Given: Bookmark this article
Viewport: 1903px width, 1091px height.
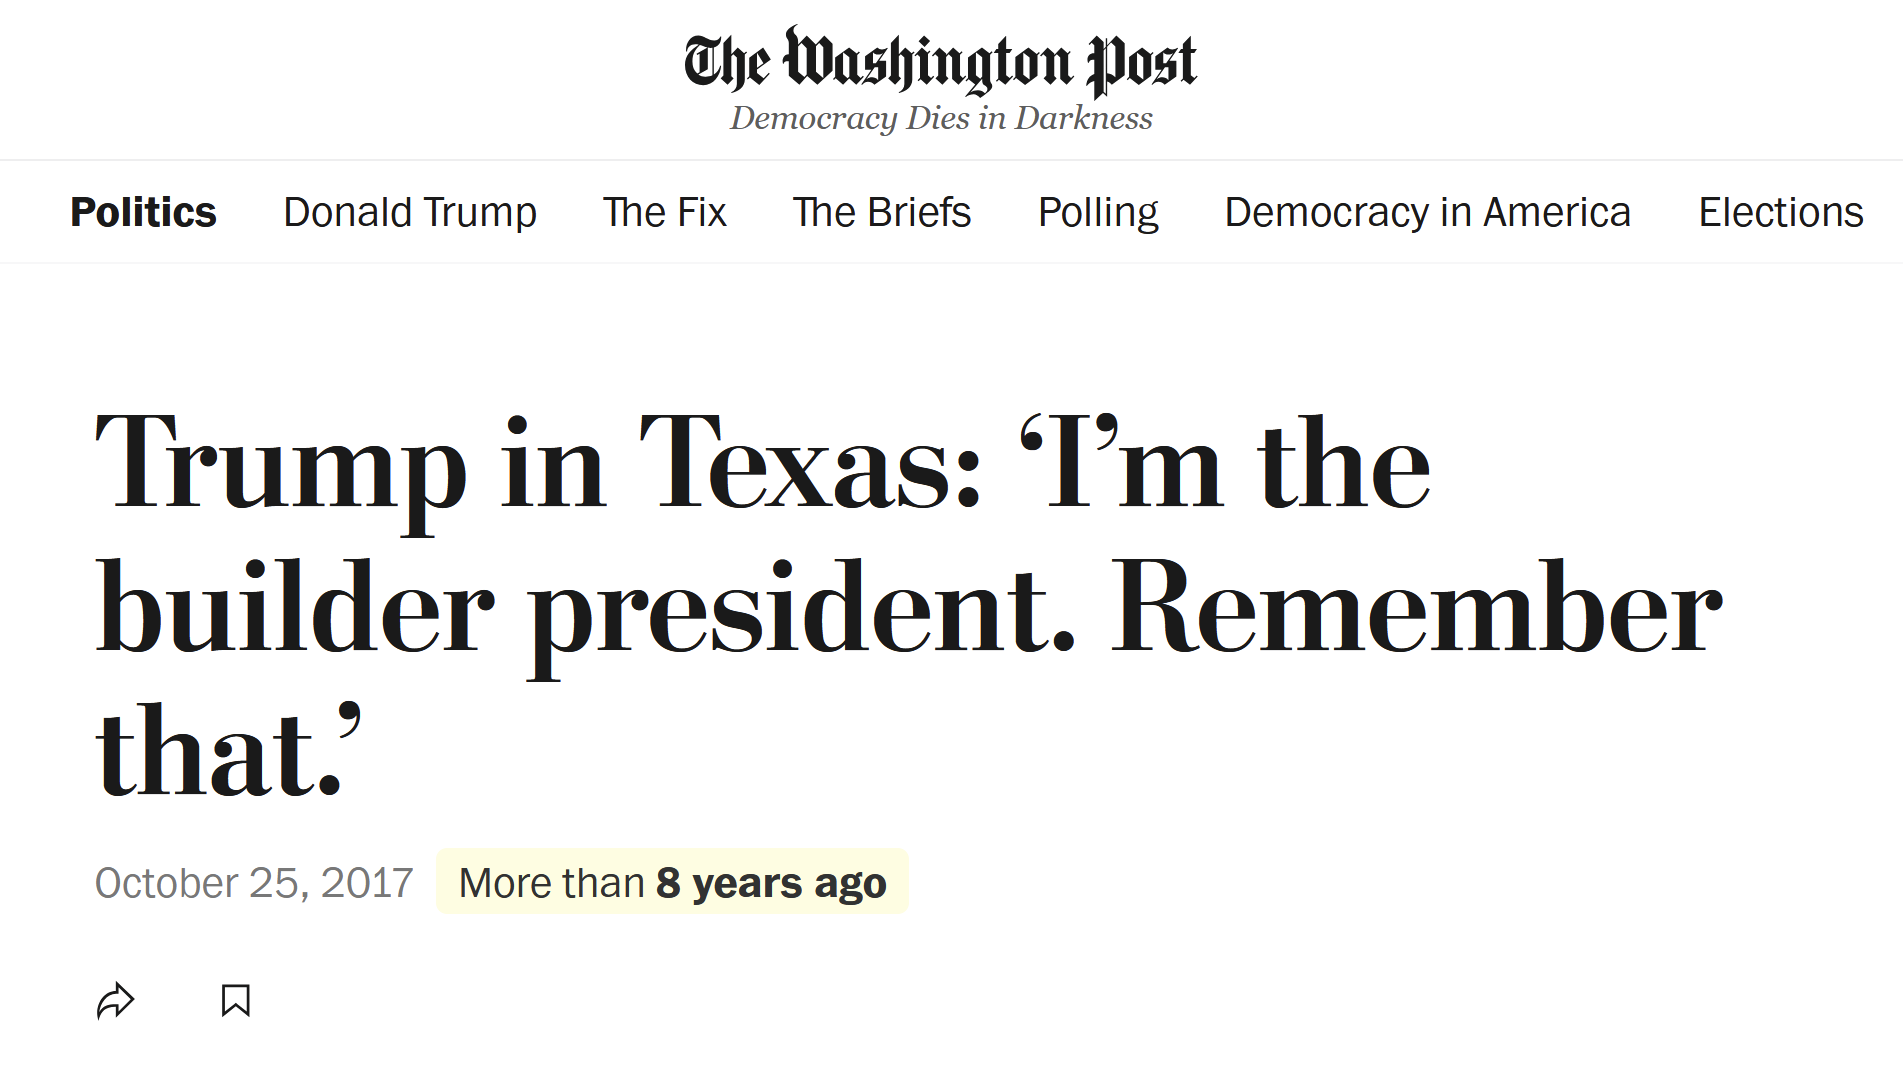Looking at the screenshot, I should 236,1000.
